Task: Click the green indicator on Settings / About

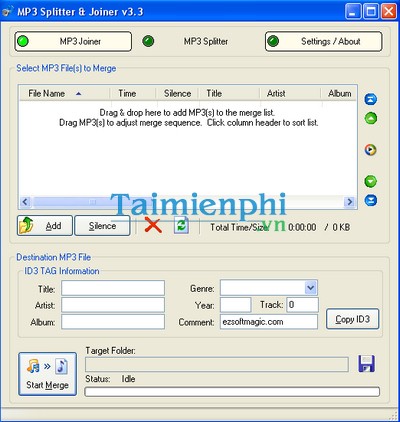Action: coord(273,41)
